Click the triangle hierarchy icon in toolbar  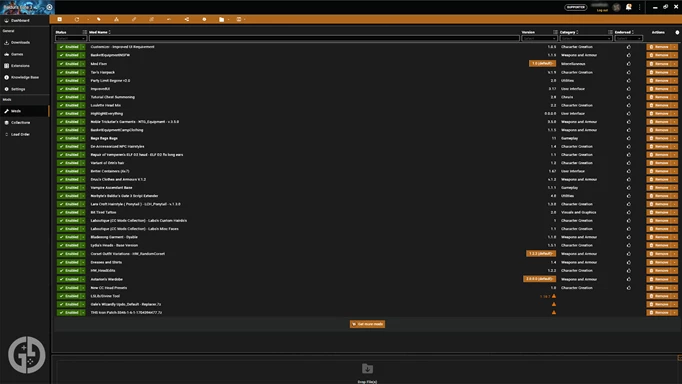[x=116, y=19]
